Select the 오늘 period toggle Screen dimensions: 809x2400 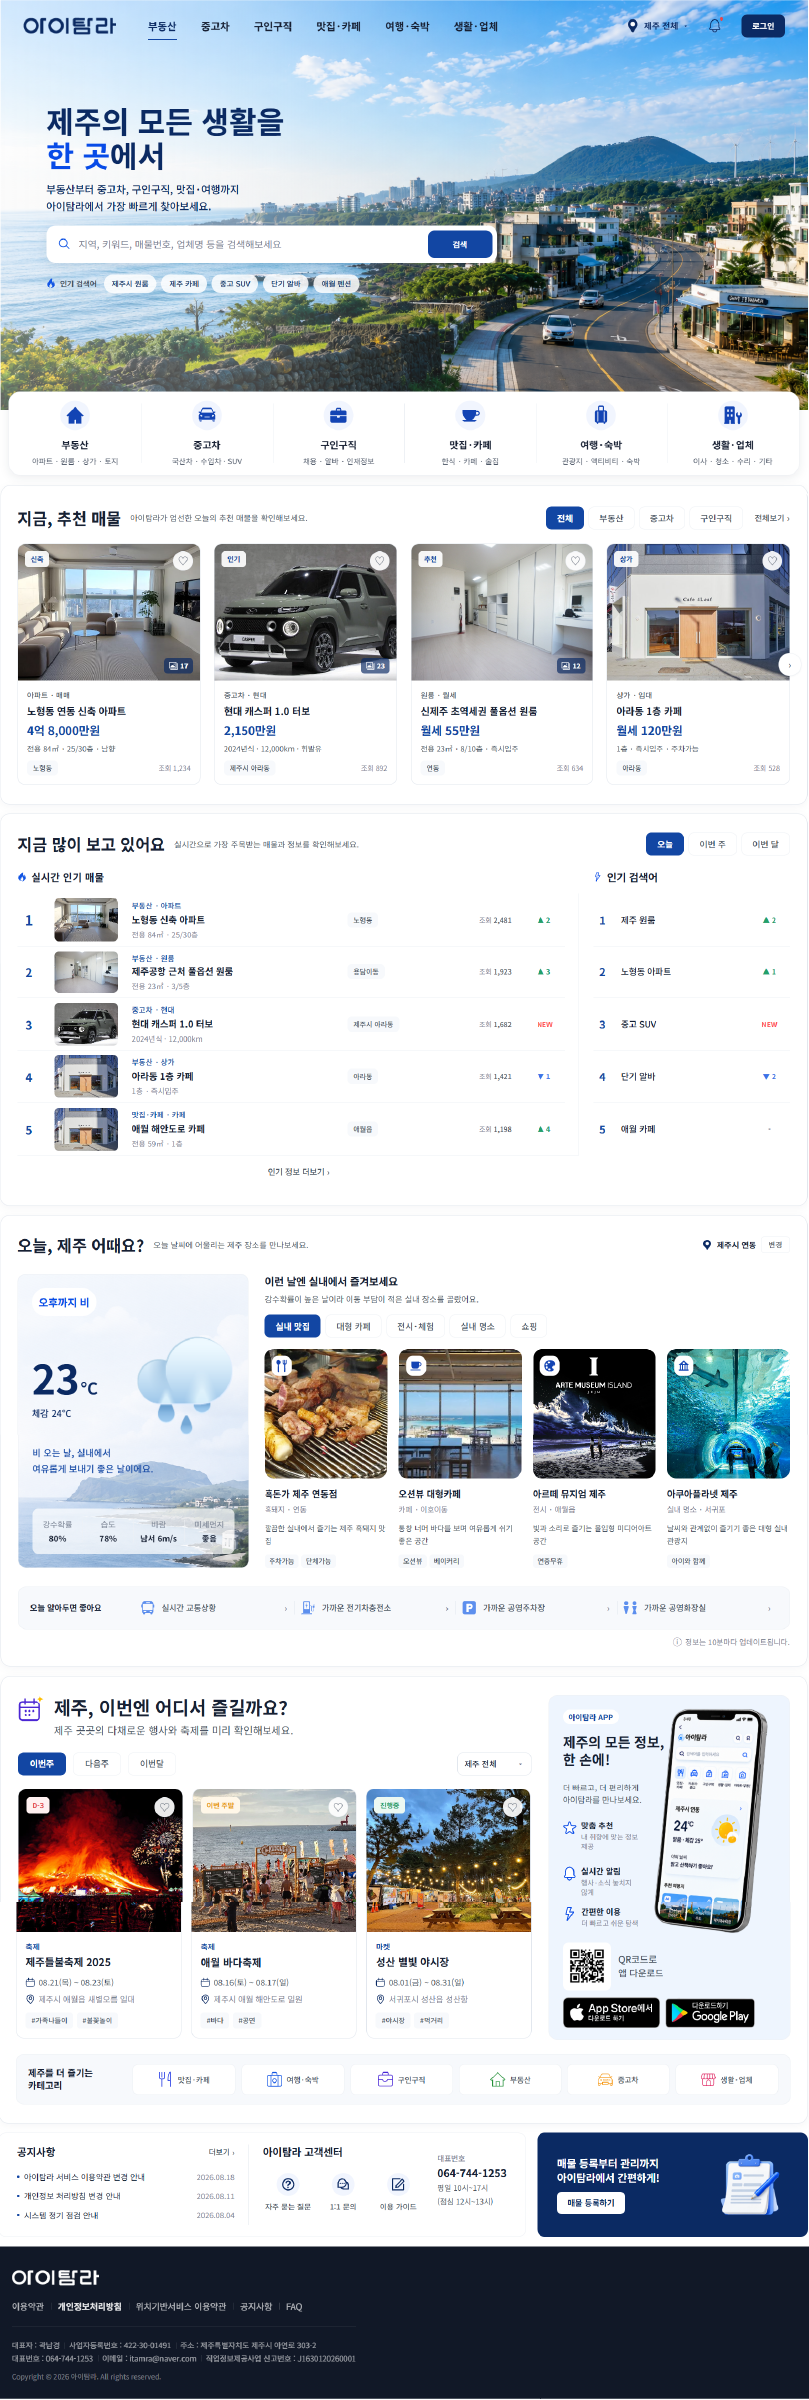click(x=665, y=844)
